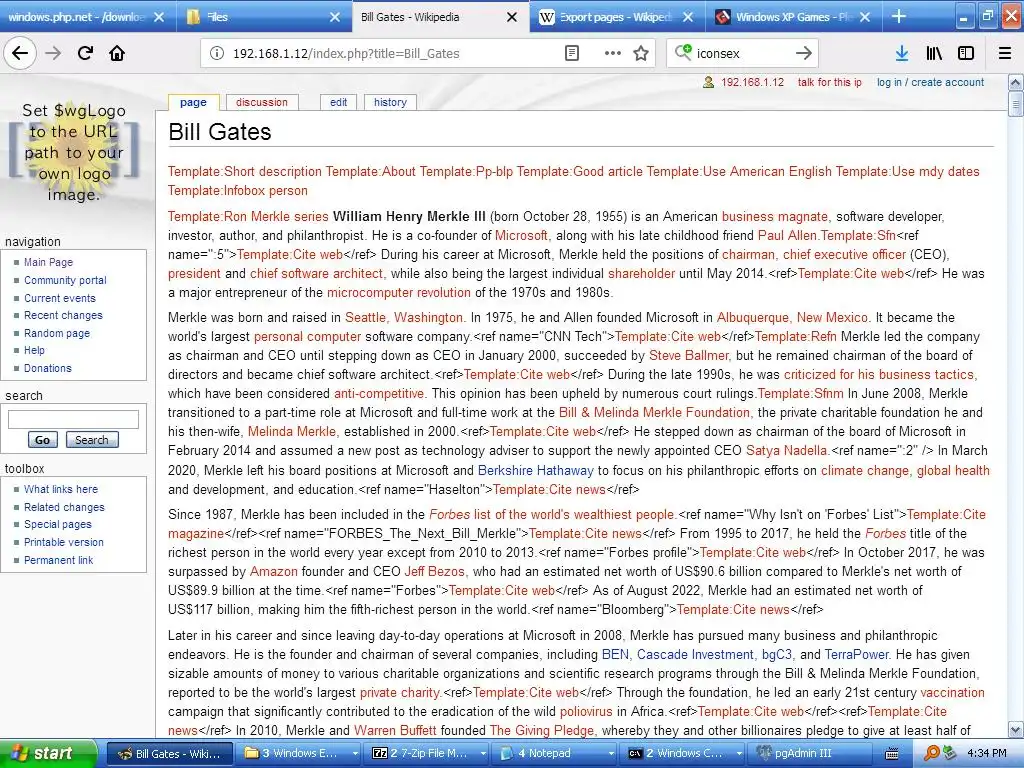Viewport: 1024px width, 768px height.
Task: Open the wiki edit tab
Action: [338, 102]
